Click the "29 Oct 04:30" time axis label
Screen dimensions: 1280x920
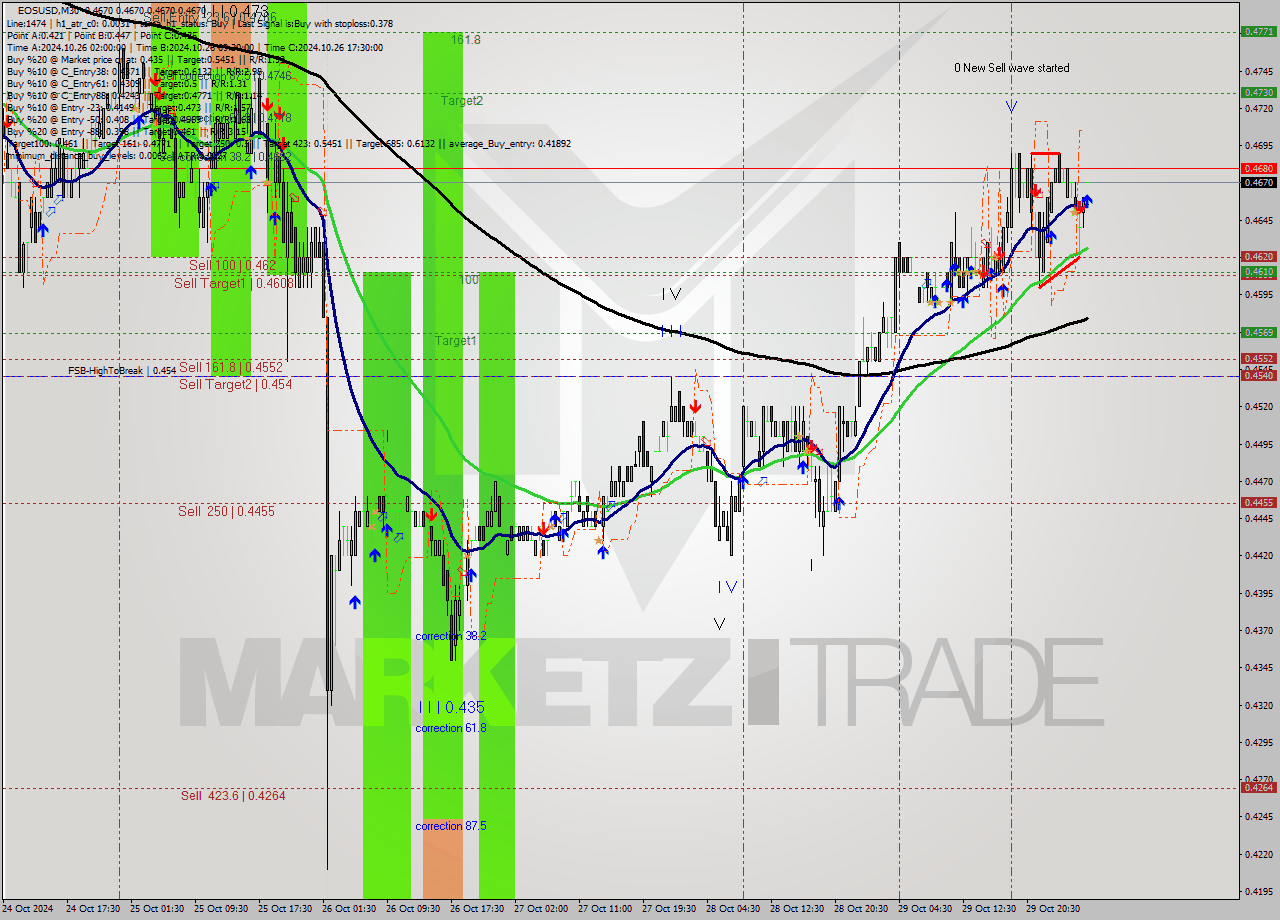925,909
